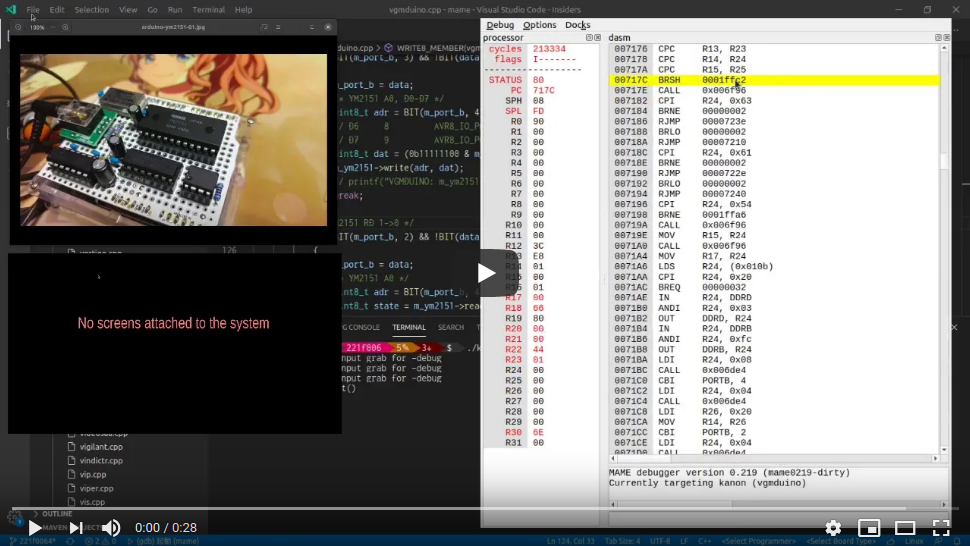Select the highlighted BRSH instruction at 00717C
This screenshot has height=546, width=970.
click(x=774, y=80)
